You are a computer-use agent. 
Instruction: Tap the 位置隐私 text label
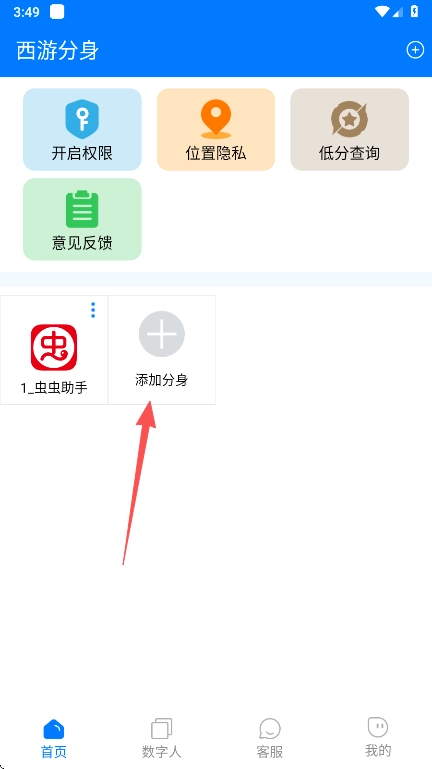[x=216, y=154]
